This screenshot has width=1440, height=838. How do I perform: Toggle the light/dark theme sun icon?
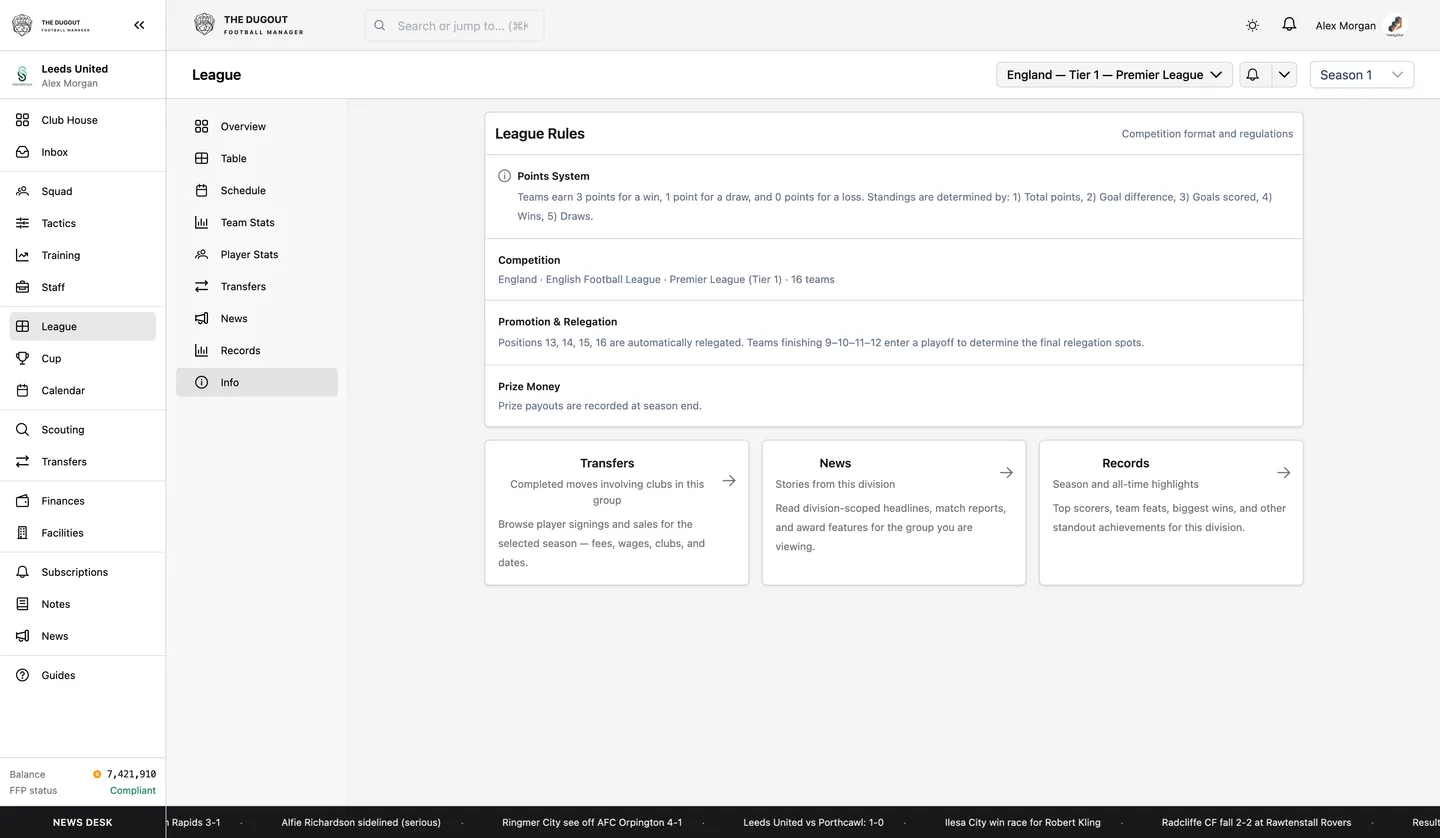[x=1252, y=25]
